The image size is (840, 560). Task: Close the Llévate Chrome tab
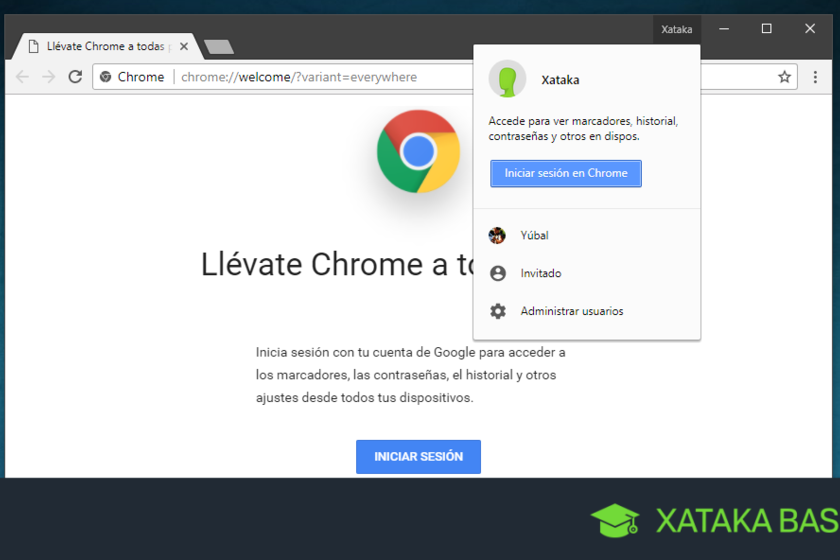click(184, 47)
